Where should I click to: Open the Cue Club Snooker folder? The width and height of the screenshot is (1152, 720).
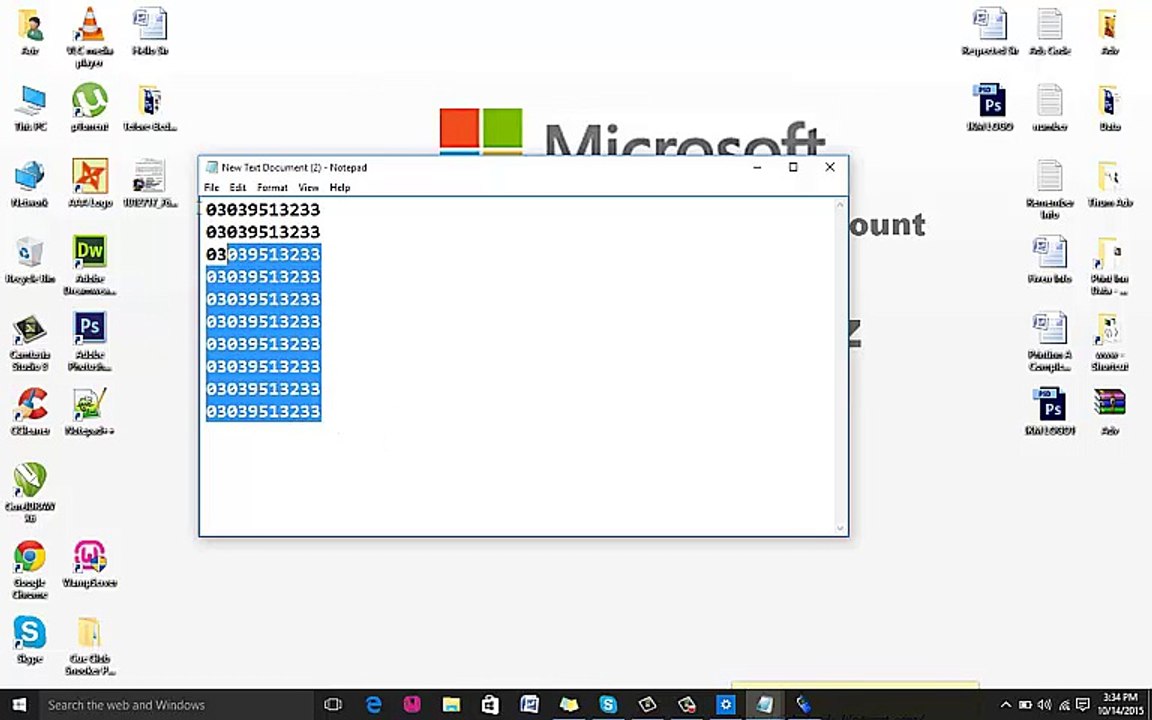tap(90, 645)
